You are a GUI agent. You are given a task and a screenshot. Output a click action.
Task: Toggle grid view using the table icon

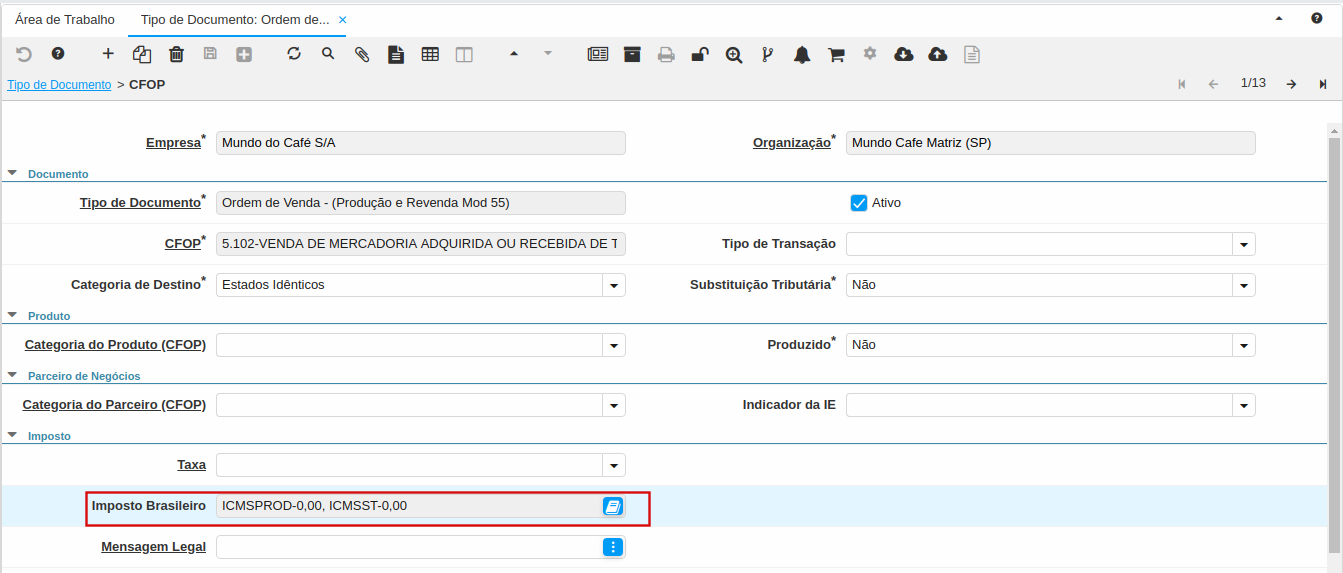(x=430, y=54)
